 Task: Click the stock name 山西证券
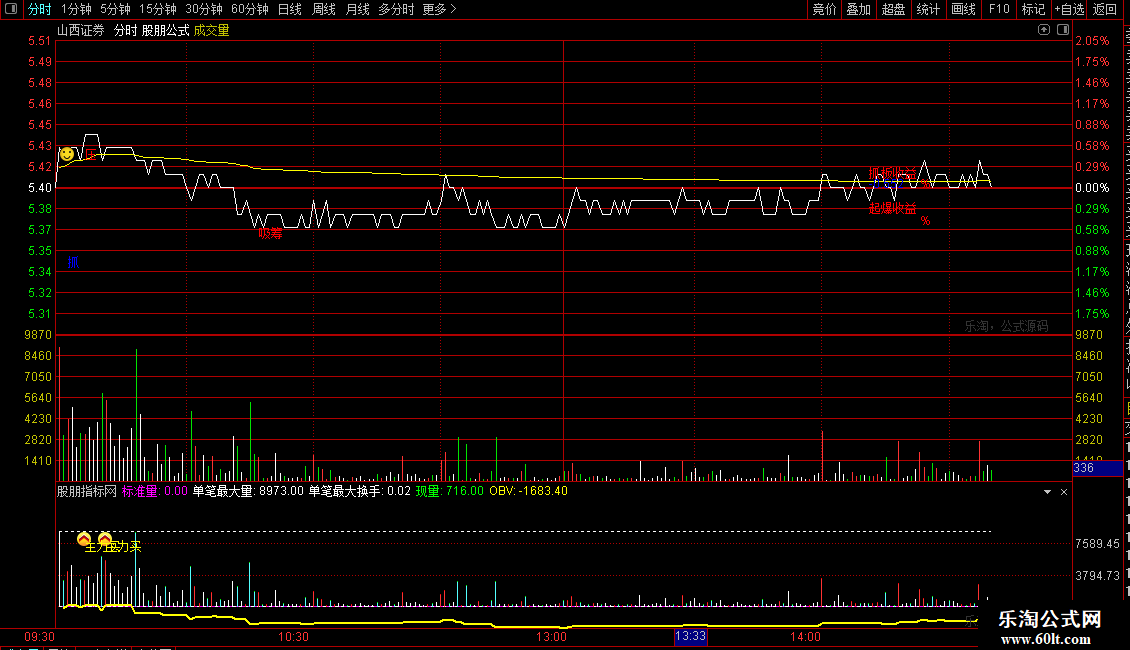(x=81, y=30)
